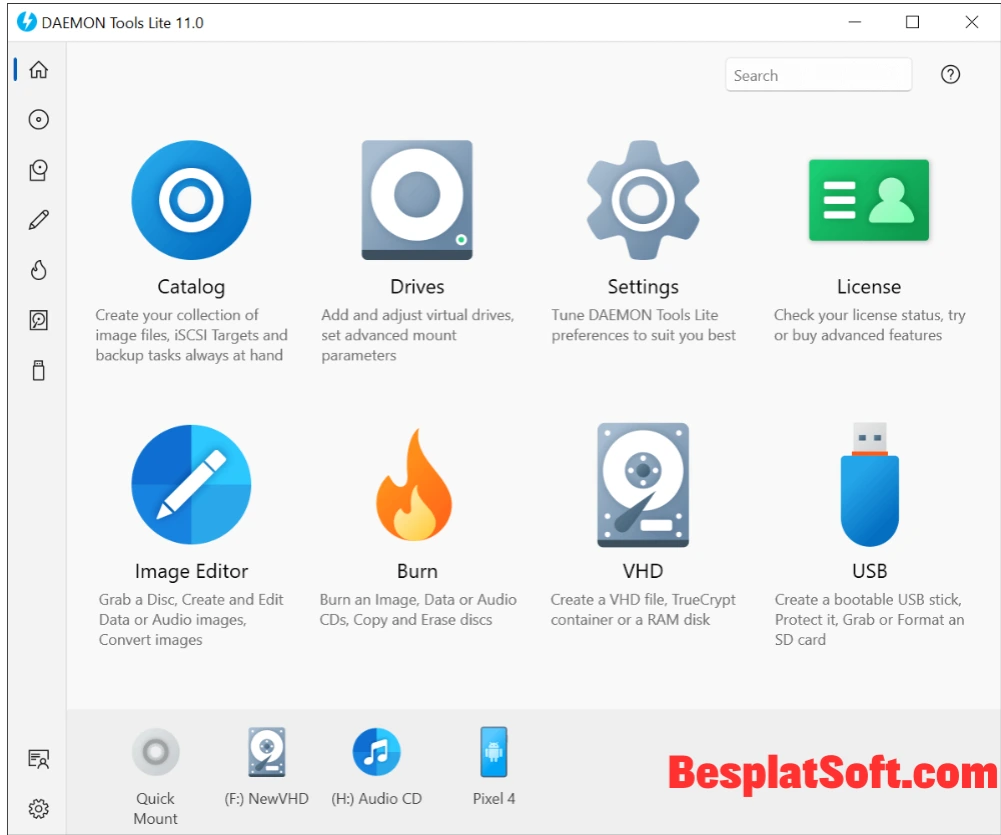1001x835 pixels.
Task: Open the Drives tile to adjust virtual drives
Action: click(x=417, y=199)
